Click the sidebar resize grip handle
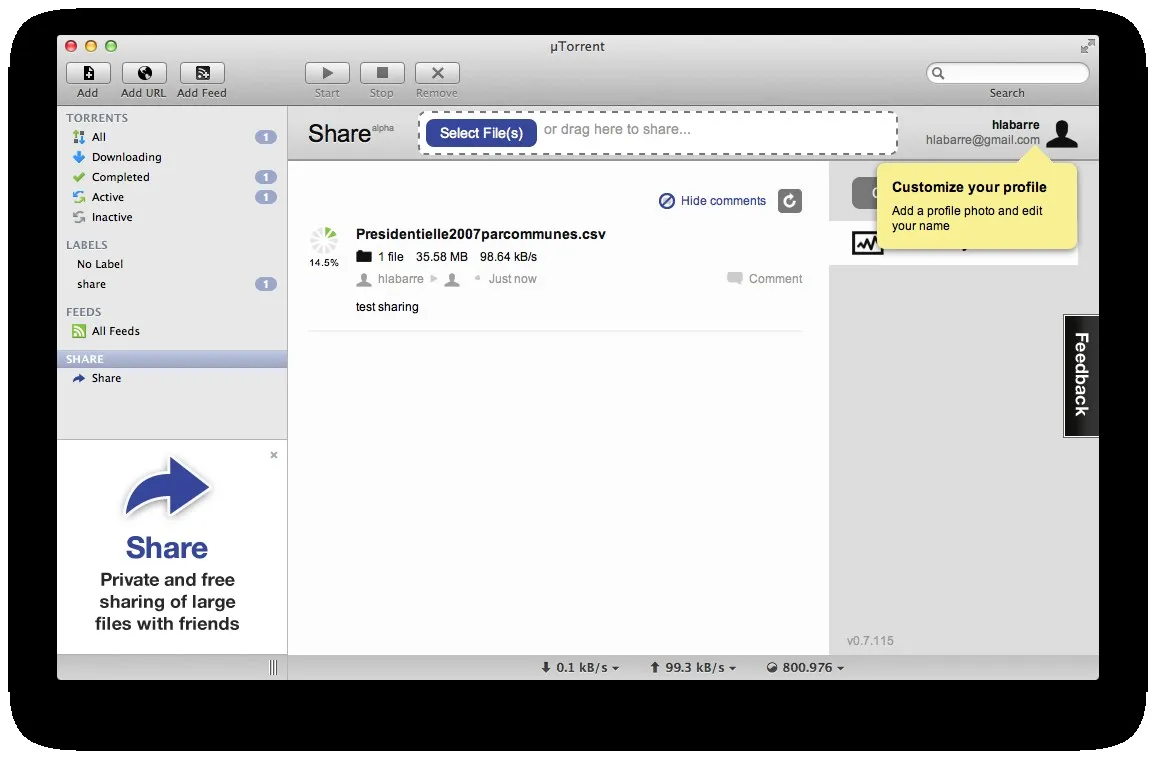The width and height of the screenshot is (1156, 759). coord(274,667)
